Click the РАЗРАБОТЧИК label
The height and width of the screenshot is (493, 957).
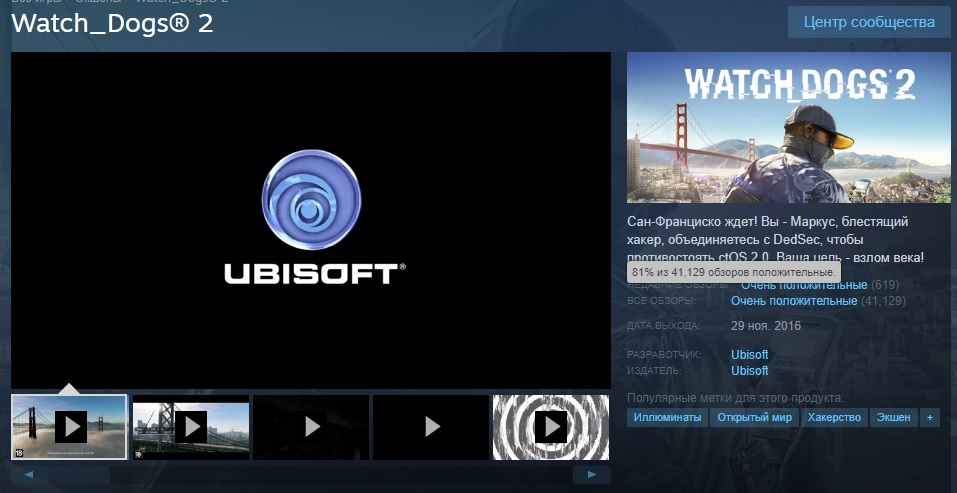click(663, 355)
